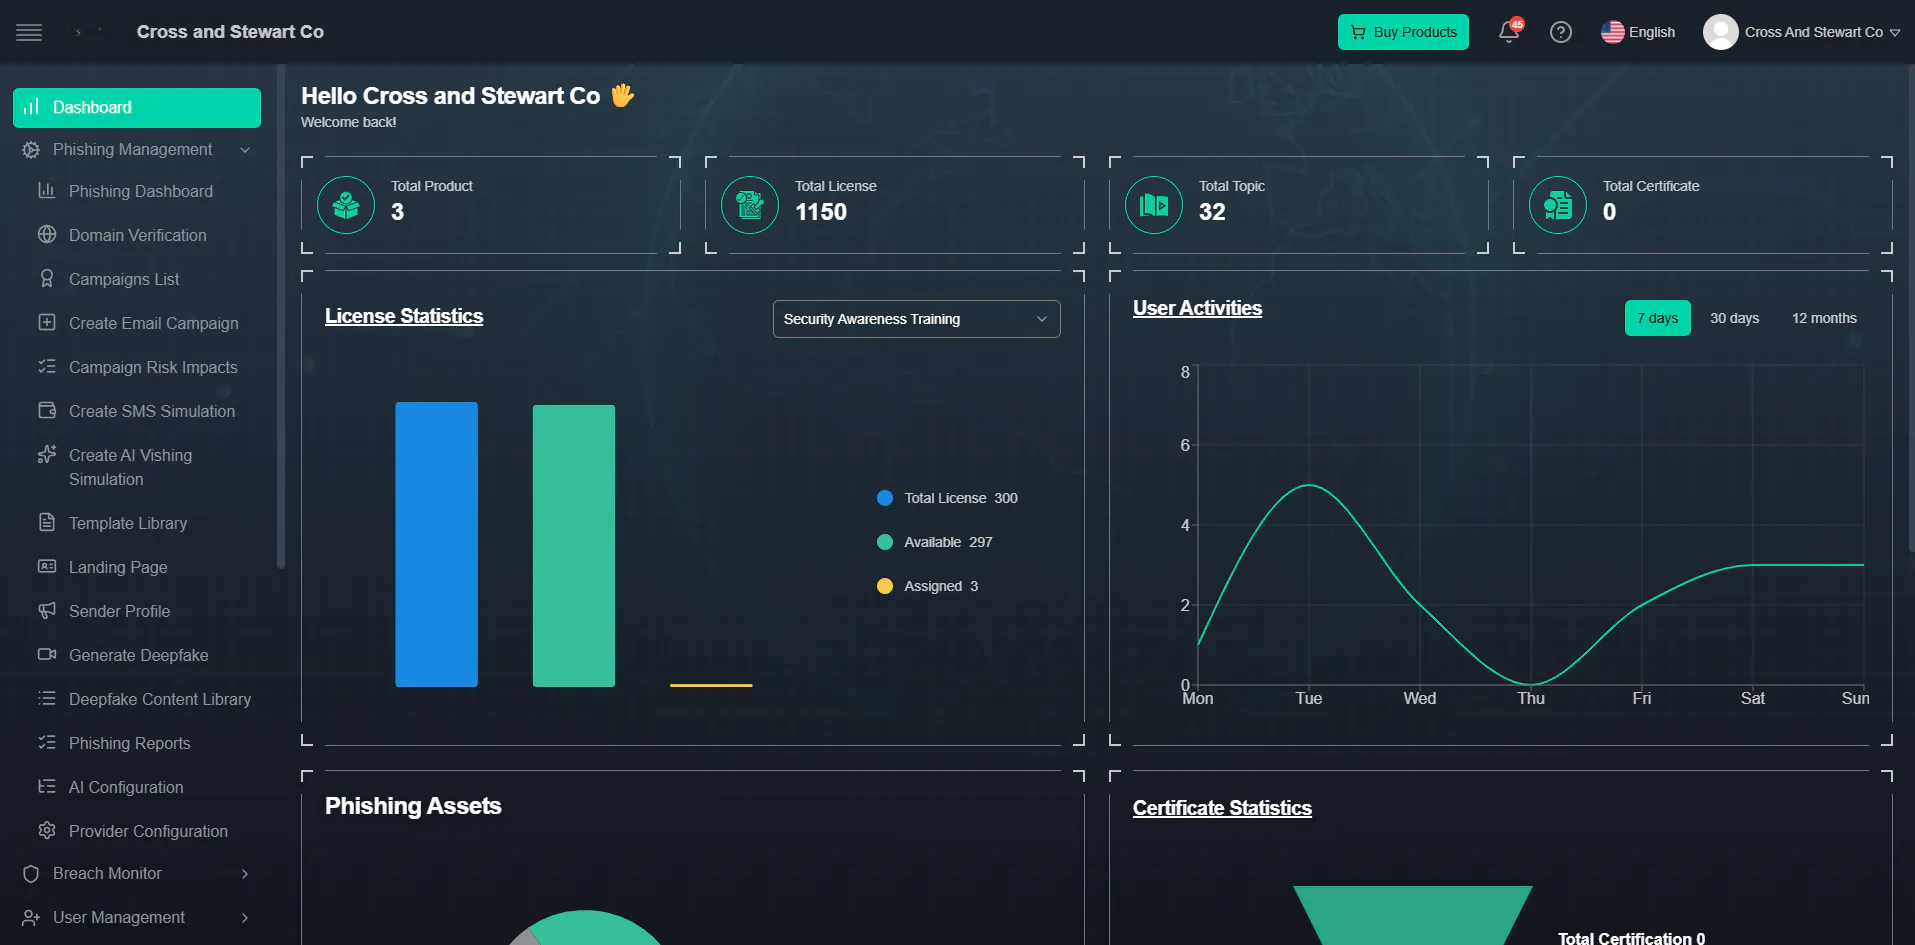Open the User Activities link

[1197, 308]
